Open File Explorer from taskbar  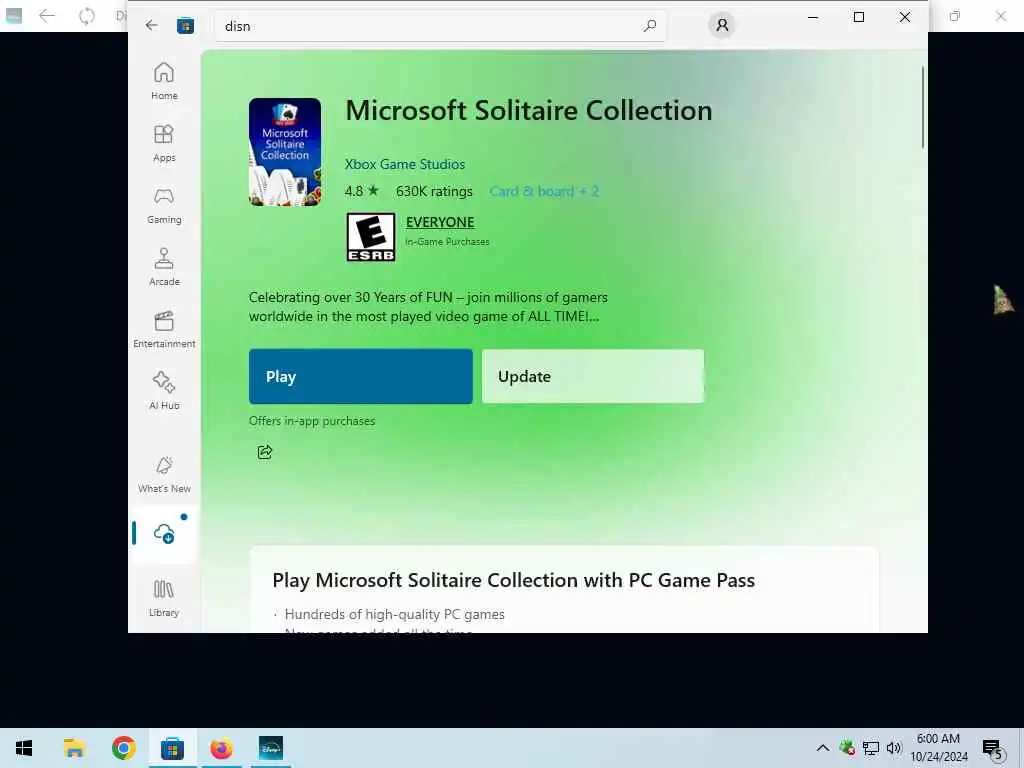click(74, 748)
